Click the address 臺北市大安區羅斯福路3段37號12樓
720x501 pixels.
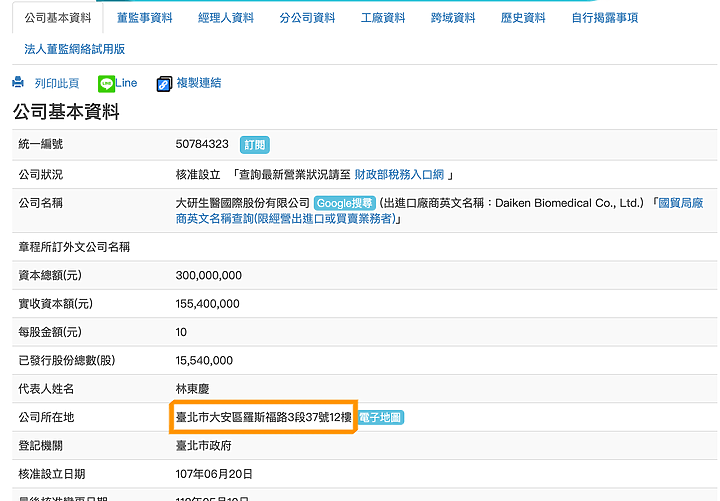(x=264, y=417)
